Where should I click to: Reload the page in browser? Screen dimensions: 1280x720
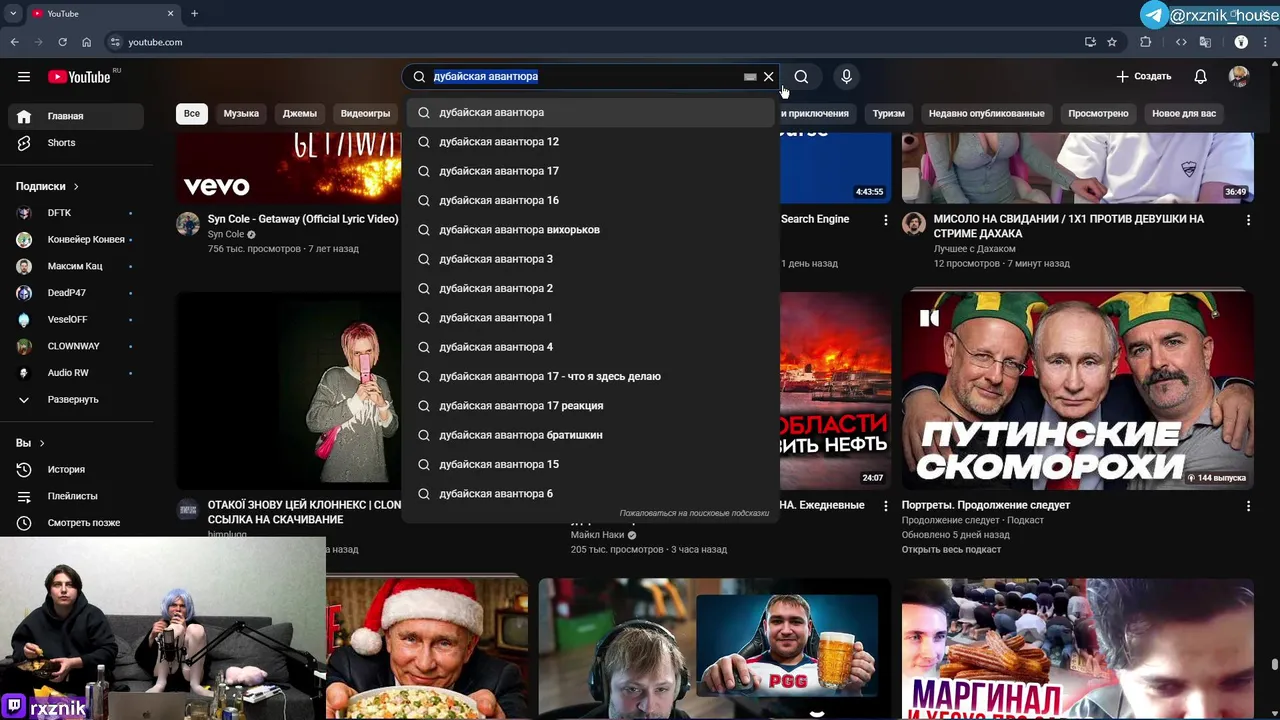tap(62, 42)
